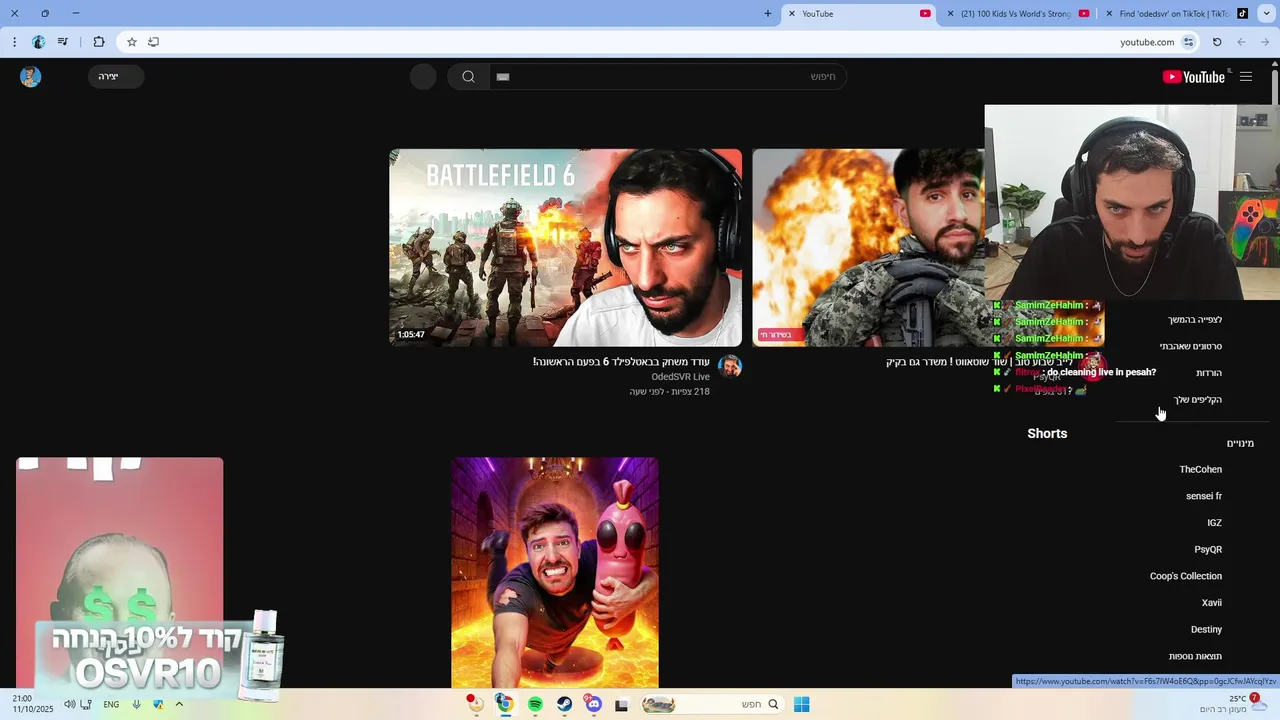Click the channel avatar beside Battlefield video title
Screen dimensions: 1280x720
[730, 366]
